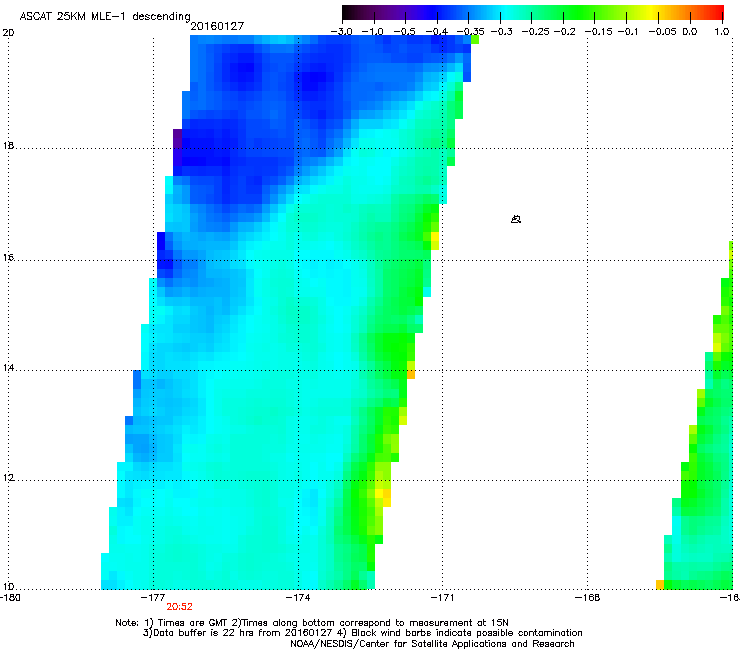This screenshot has height=650, width=740.
Task: Click the latitude axis label 14
Action: (8, 368)
